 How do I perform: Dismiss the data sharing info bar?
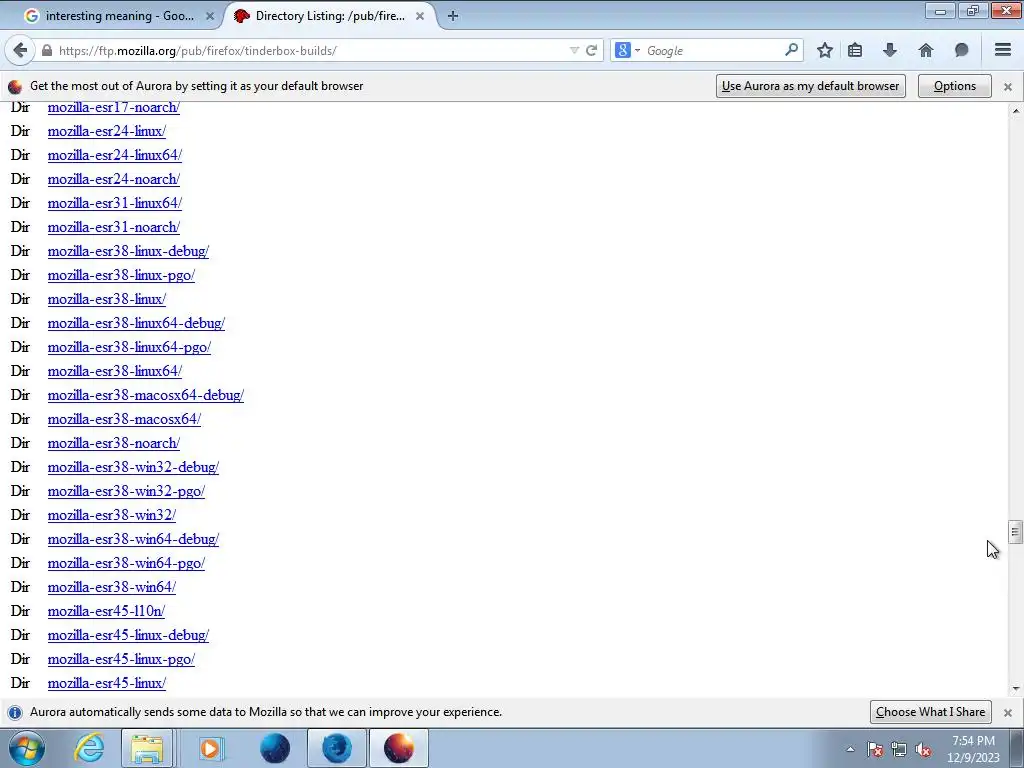tap(1008, 712)
